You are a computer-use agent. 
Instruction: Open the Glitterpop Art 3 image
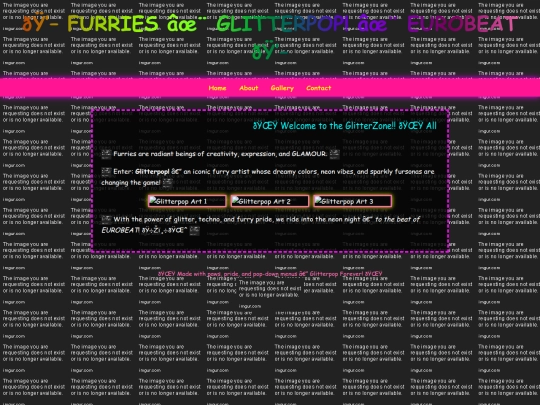tap(353, 201)
